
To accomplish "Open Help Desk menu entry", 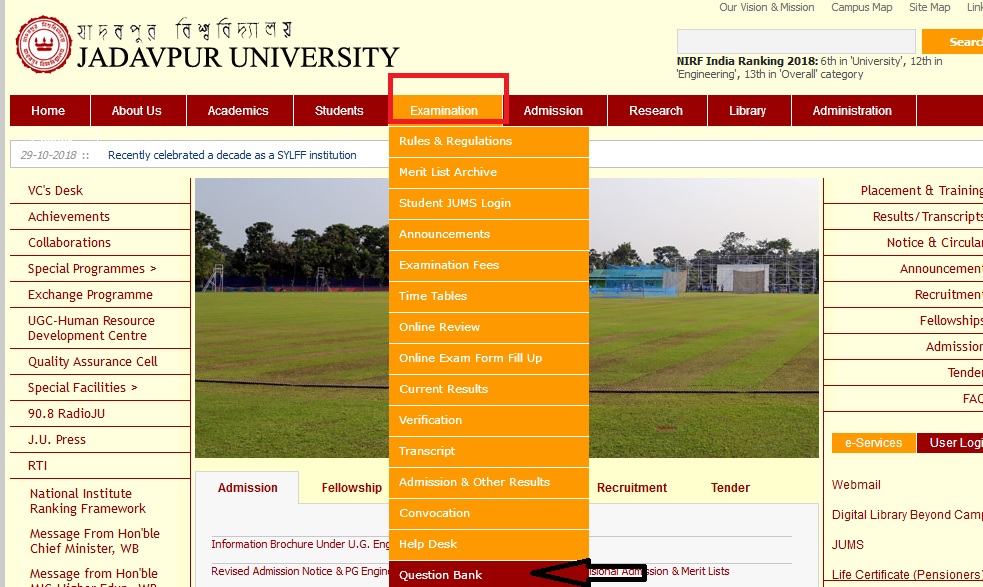I will 488,544.
